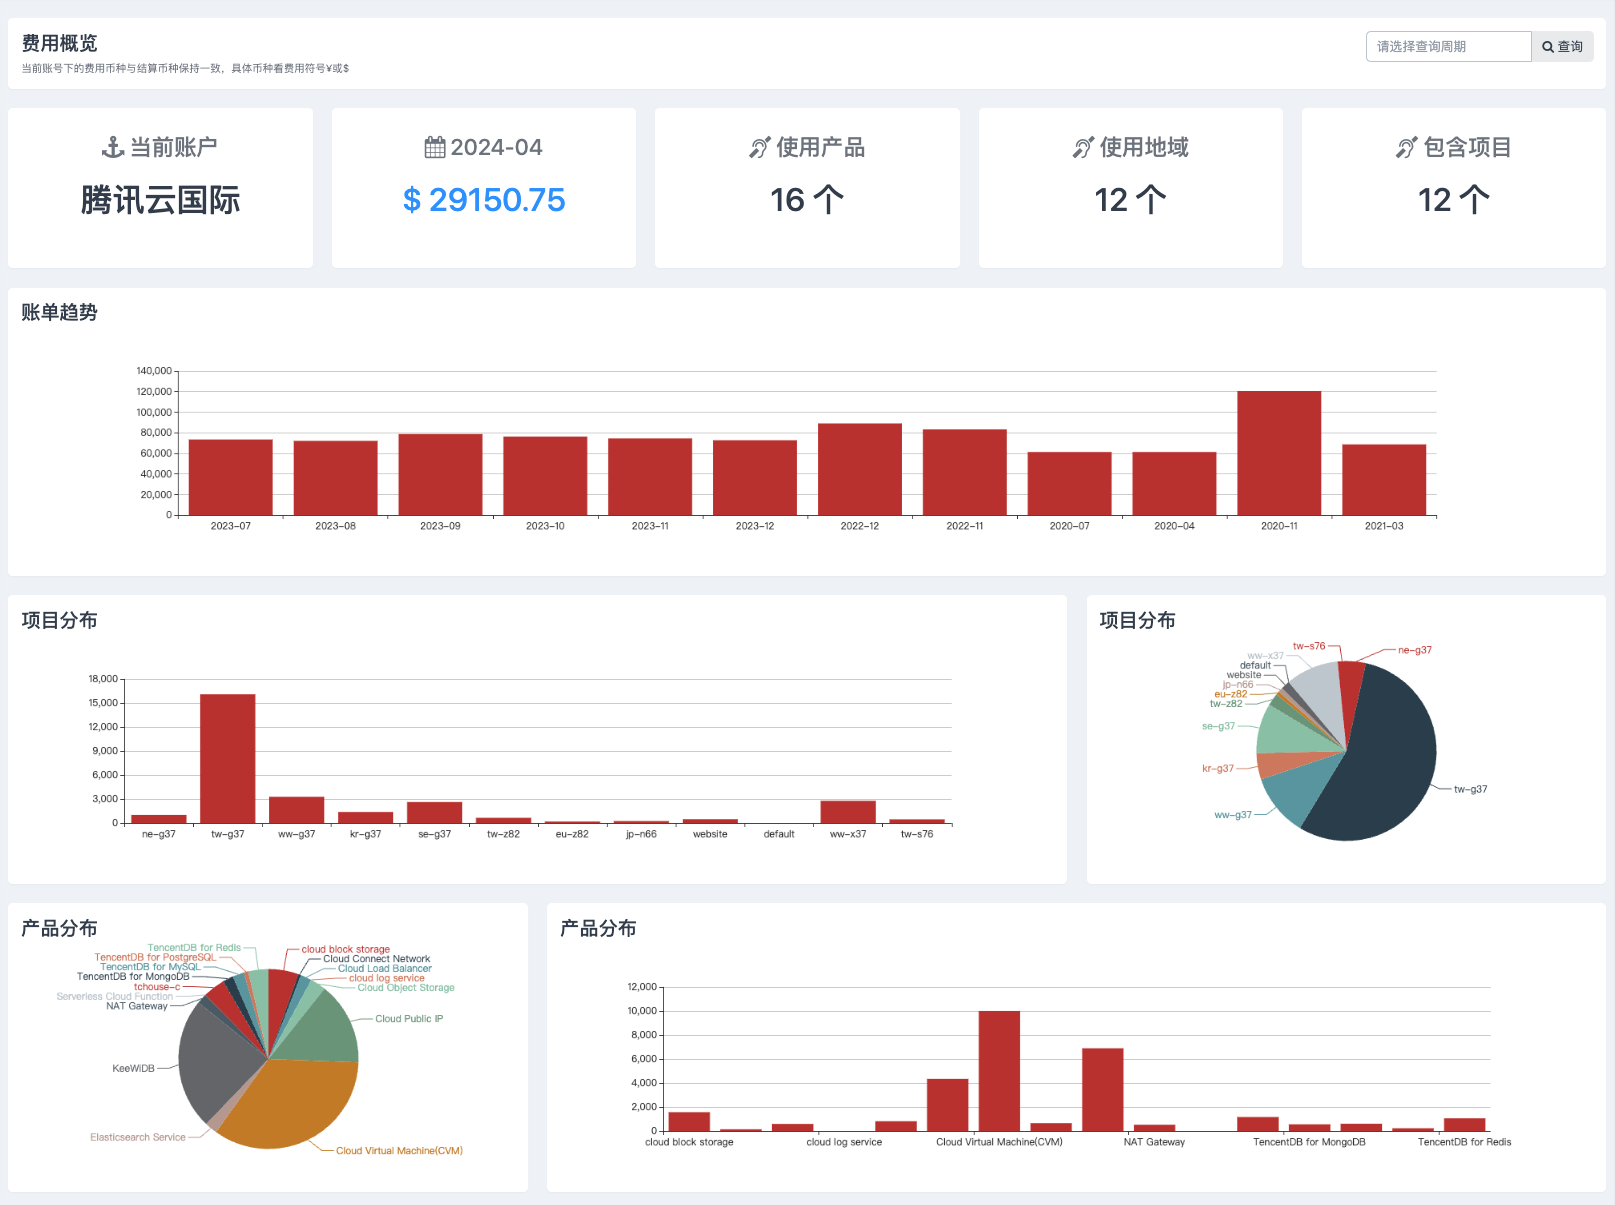Viewport: 1615px width, 1205px height.
Task: Click the 查询 search button
Action: (x=1562, y=47)
